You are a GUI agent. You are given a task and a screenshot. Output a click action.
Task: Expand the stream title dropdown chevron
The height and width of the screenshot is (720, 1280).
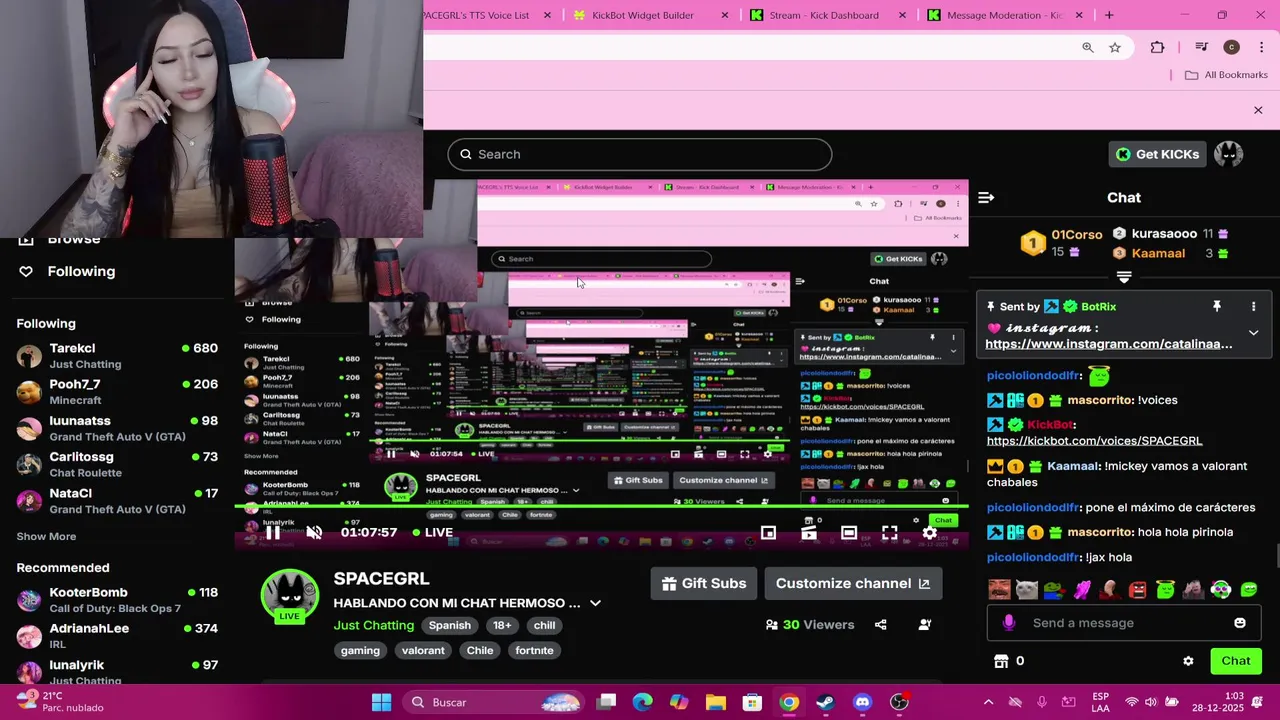pos(595,603)
